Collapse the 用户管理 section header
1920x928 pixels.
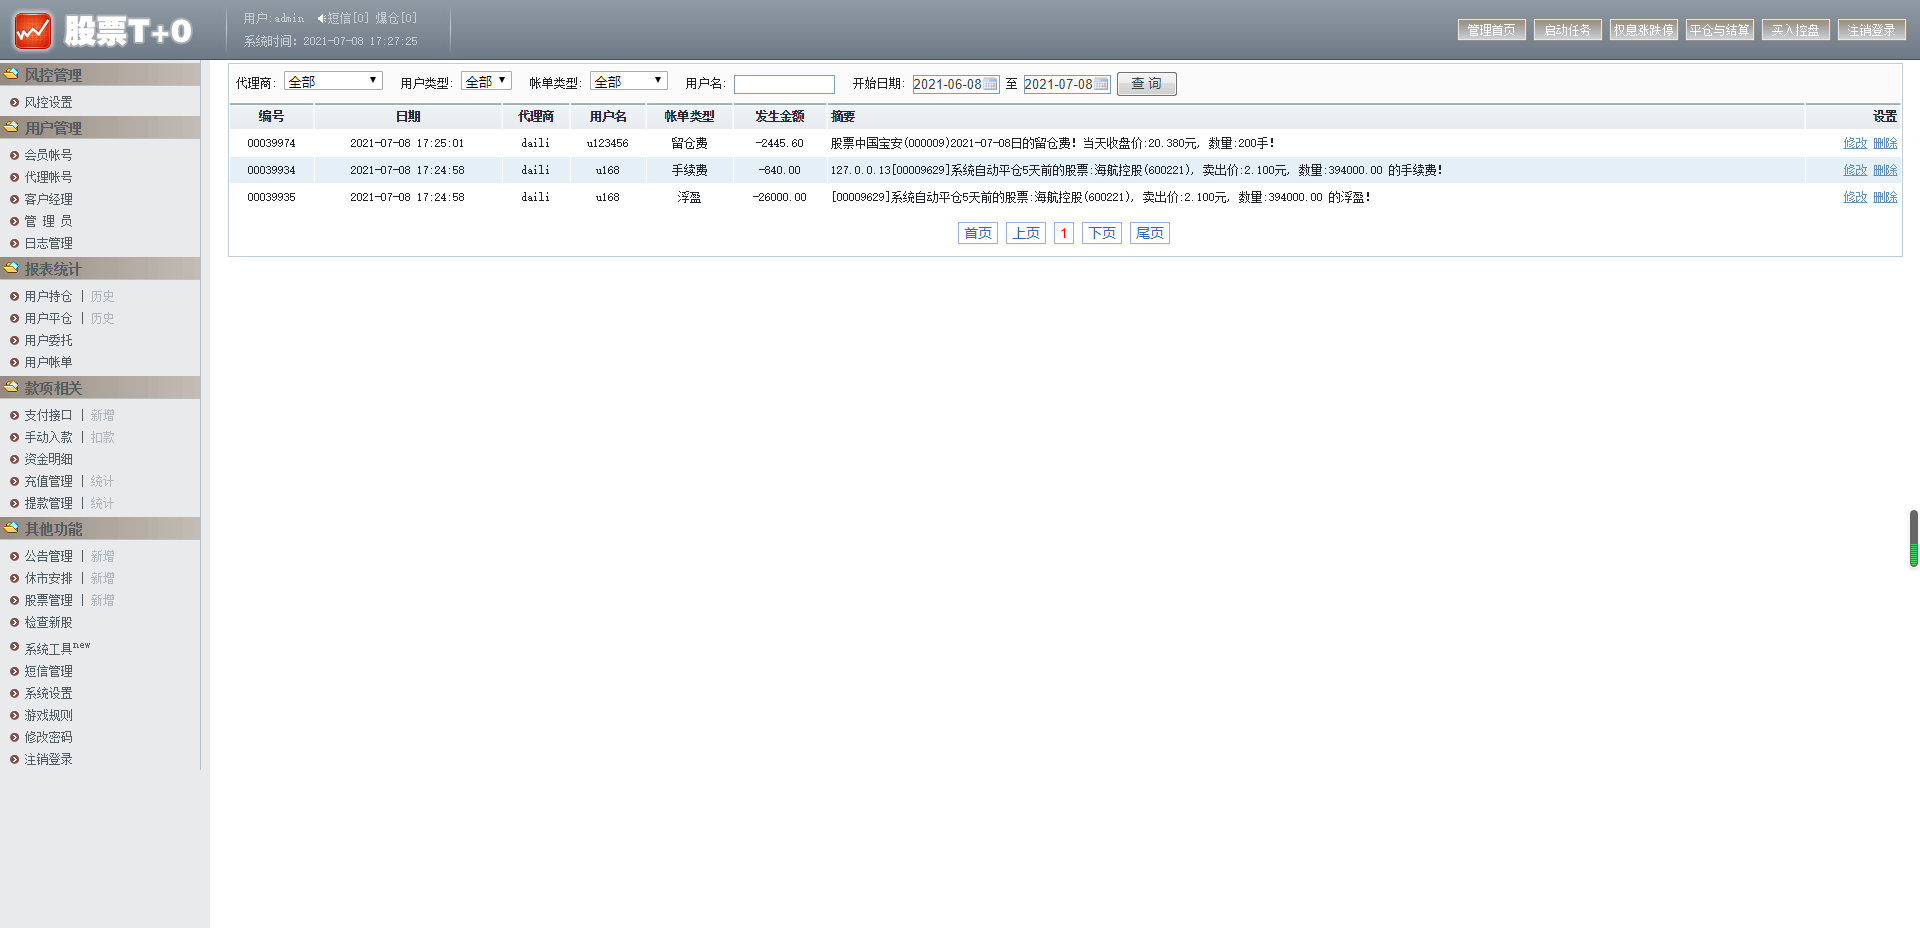[100, 128]
